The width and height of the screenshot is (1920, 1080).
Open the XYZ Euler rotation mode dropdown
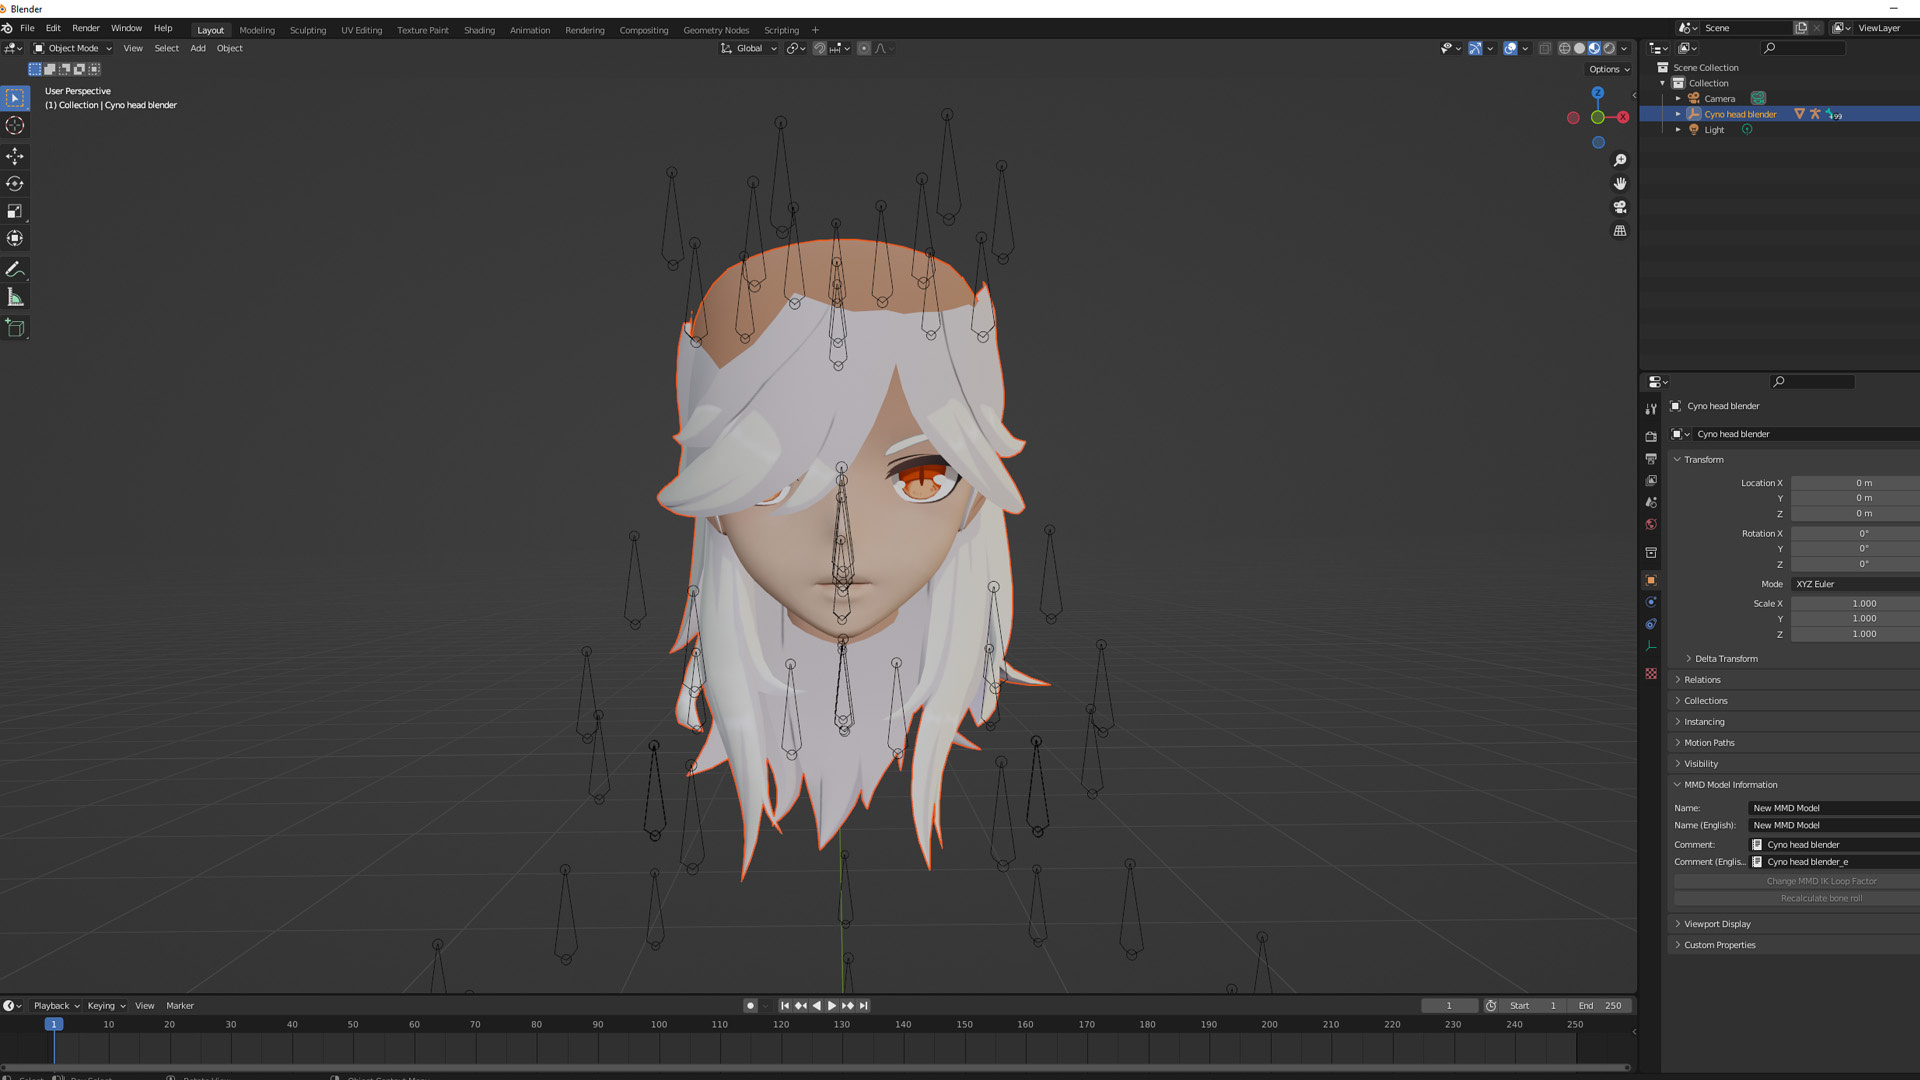(1855, 584)
